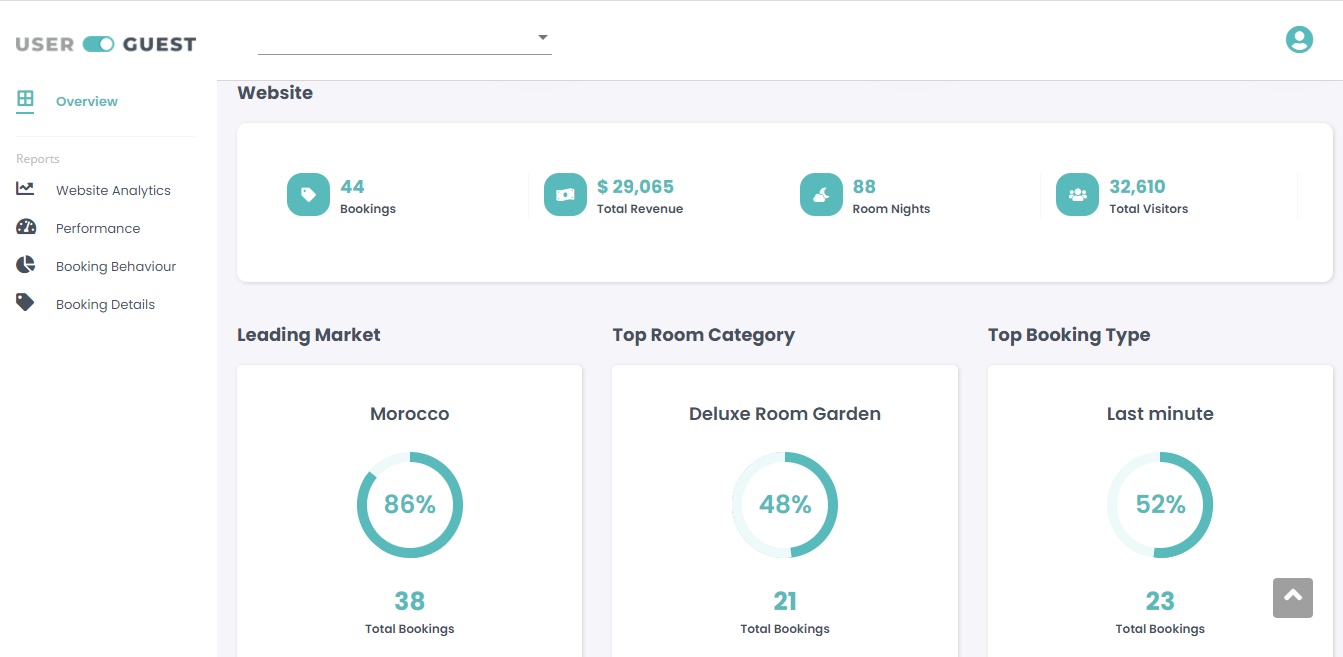Open the user profile icon
Screen dimensions: 1343x657
(x=1299, y=39)
